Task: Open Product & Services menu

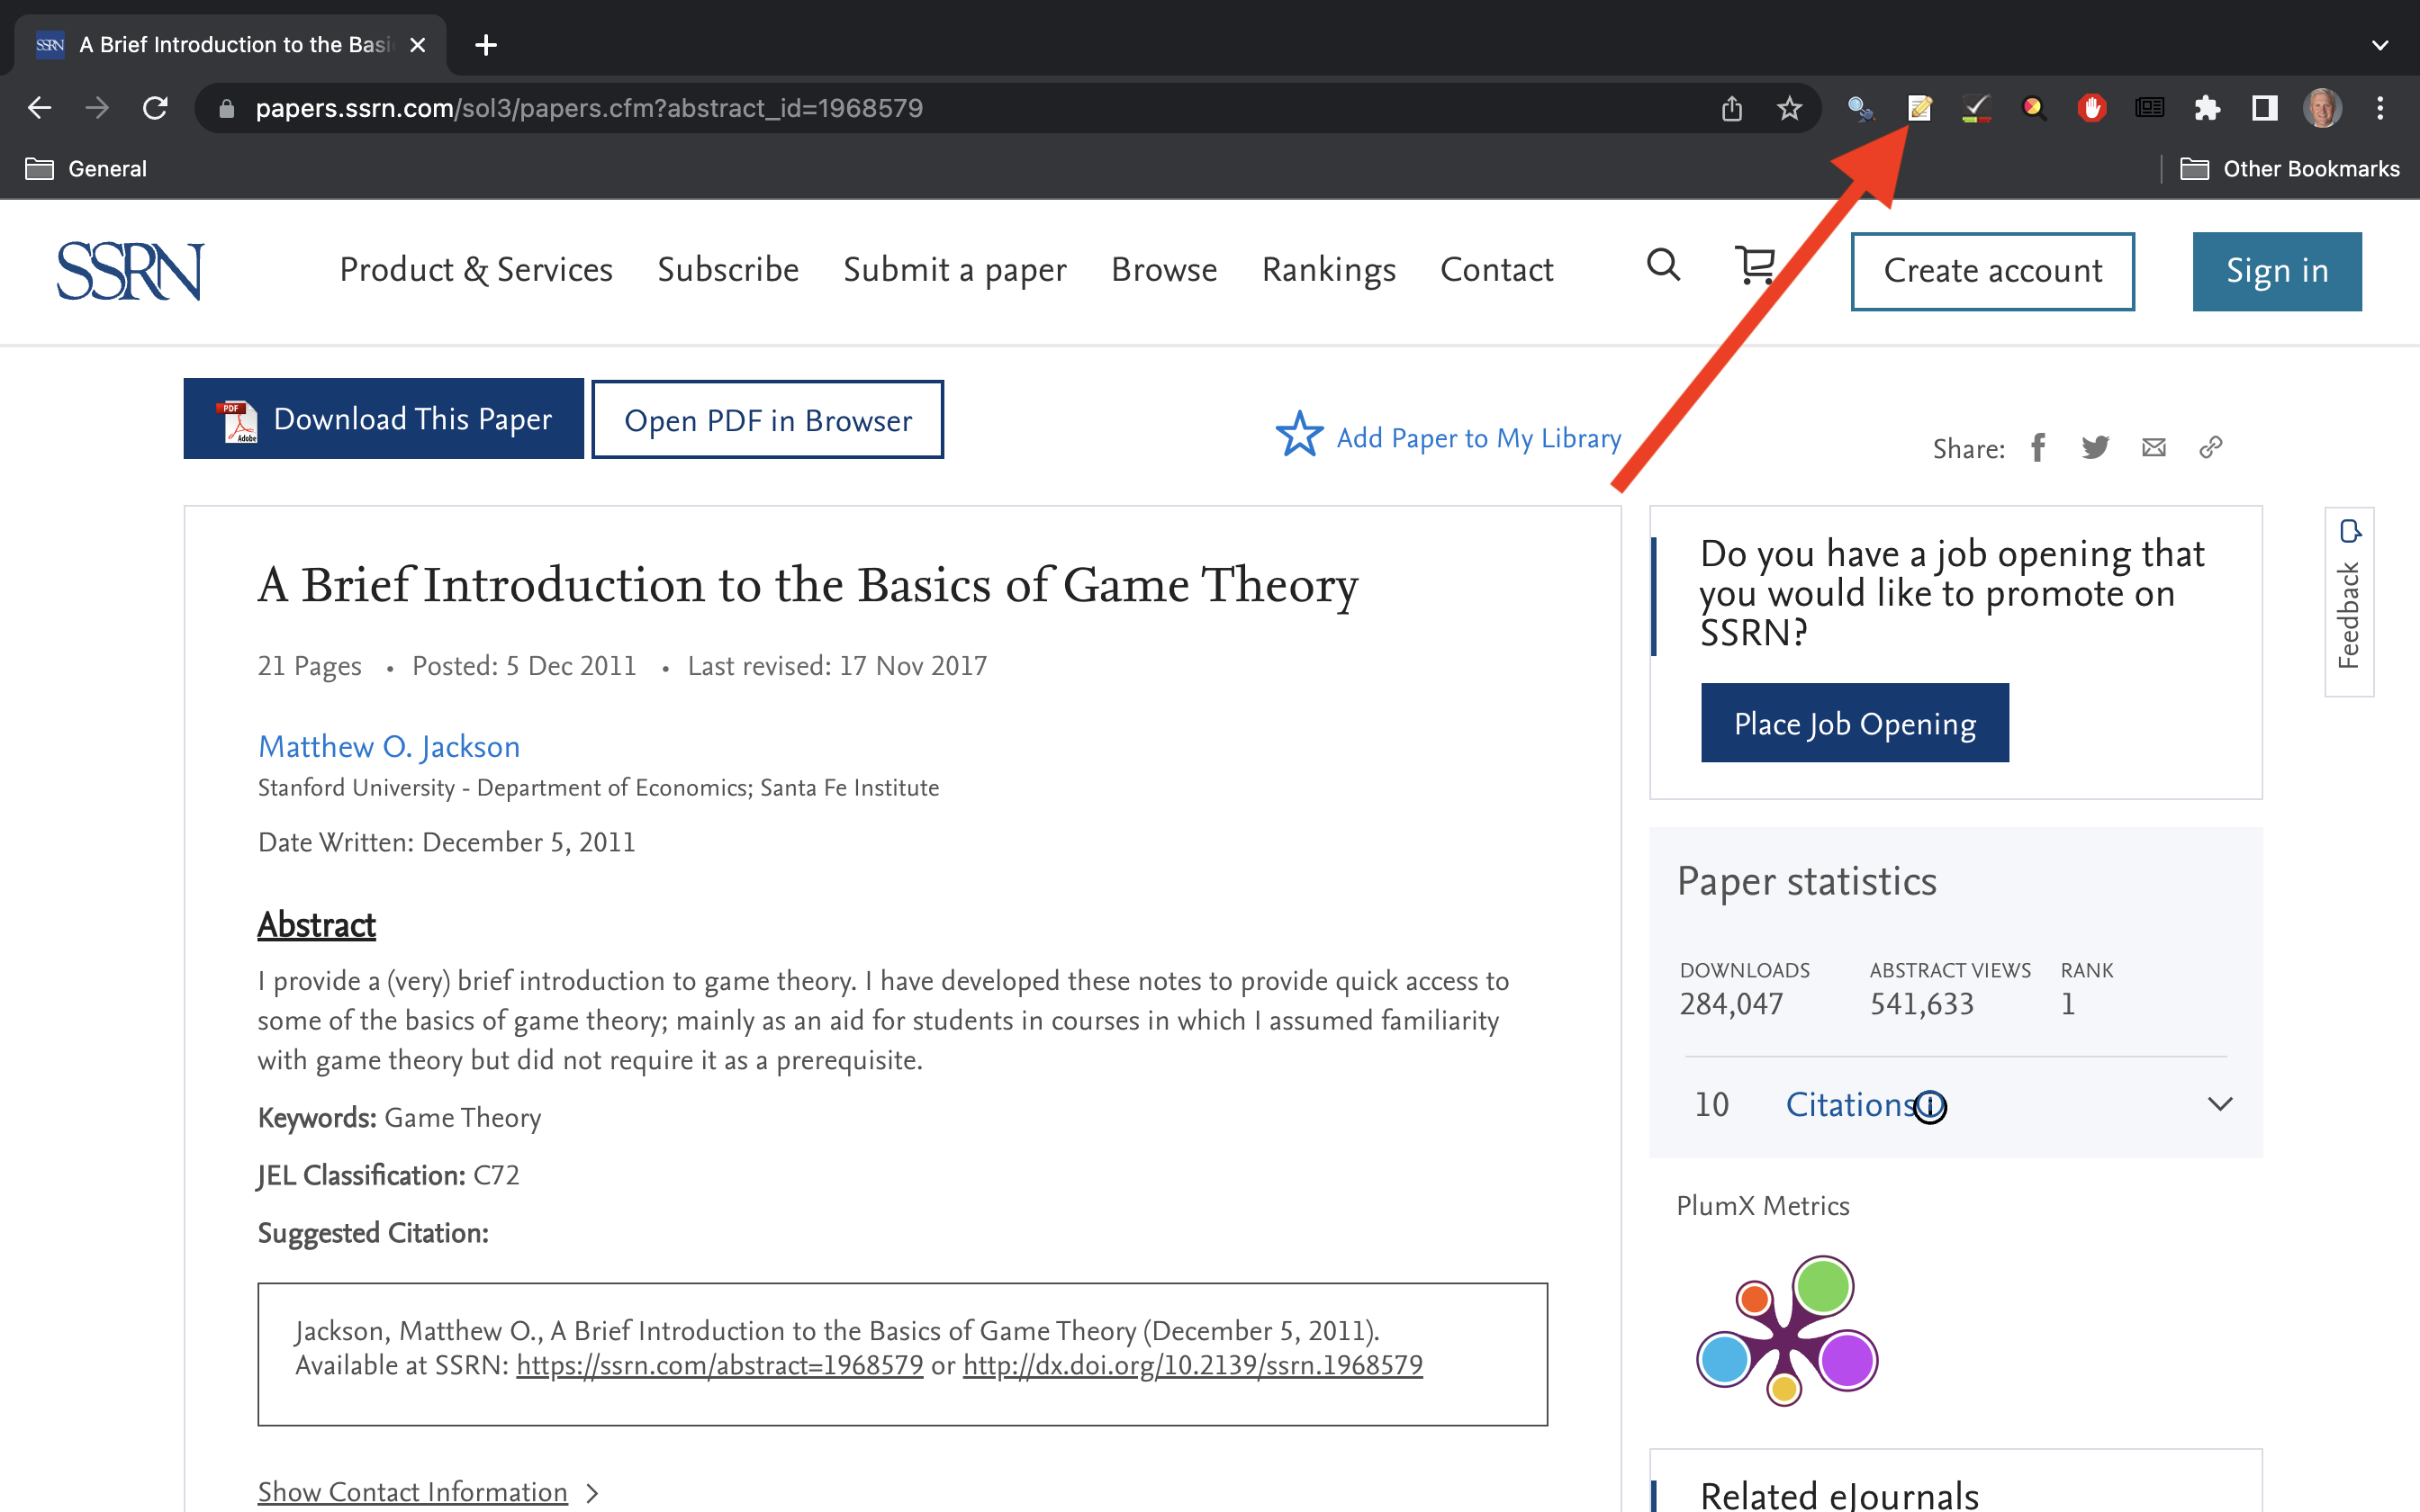Action: (x=476, y=270)
